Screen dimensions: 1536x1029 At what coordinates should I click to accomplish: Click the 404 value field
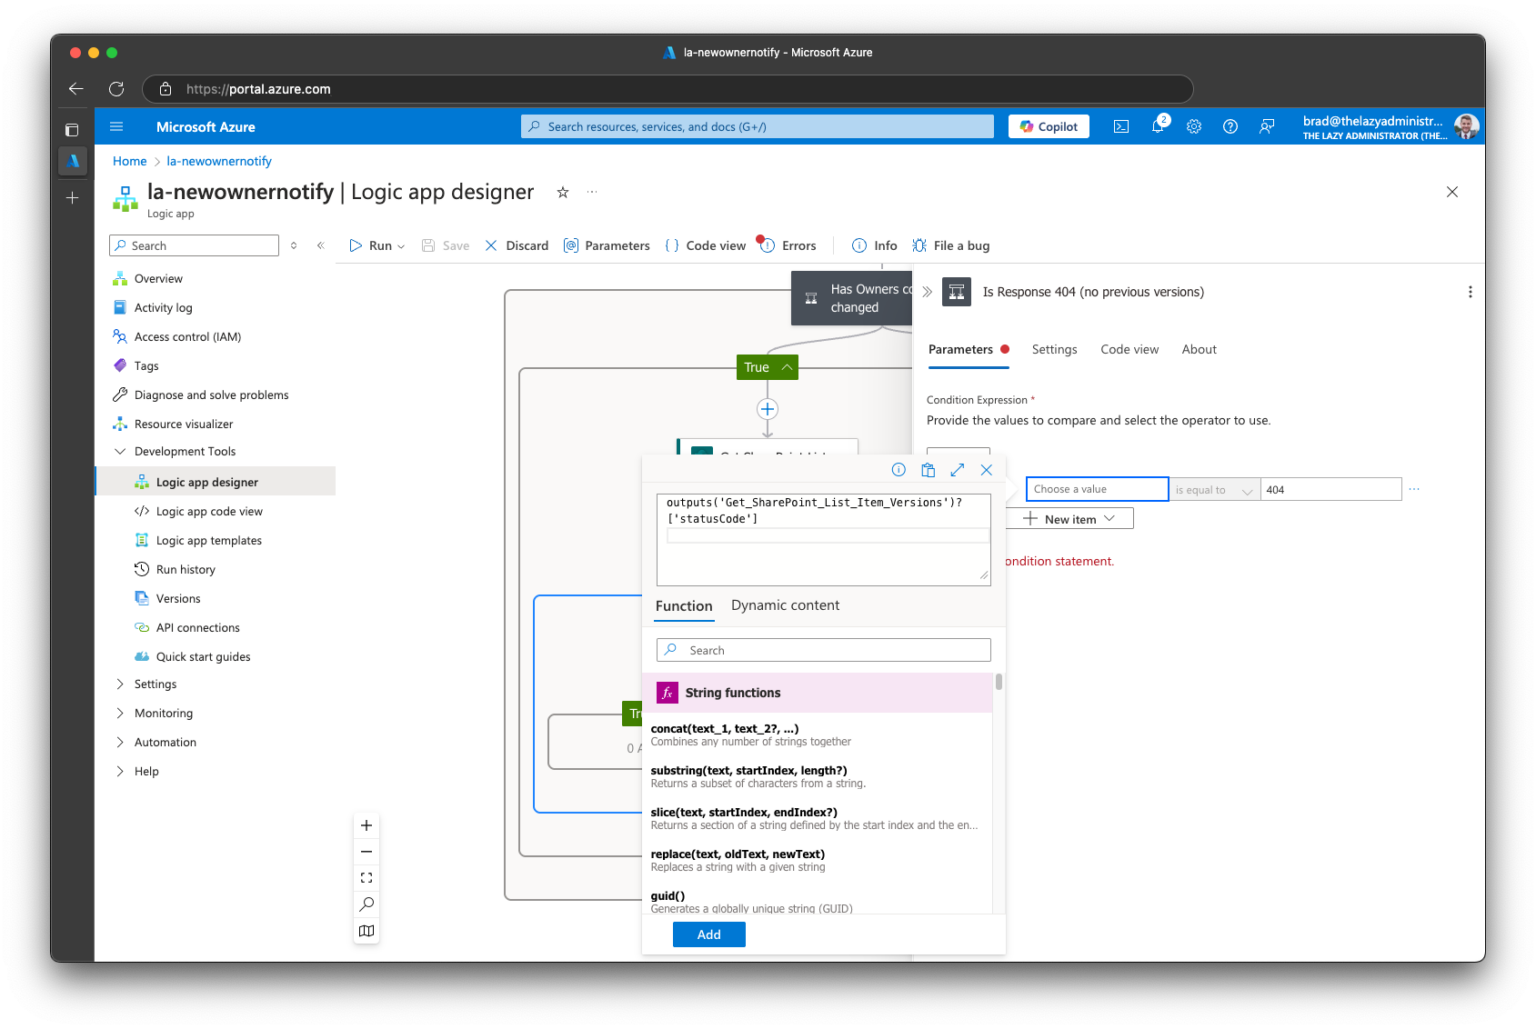[1331, 490]
